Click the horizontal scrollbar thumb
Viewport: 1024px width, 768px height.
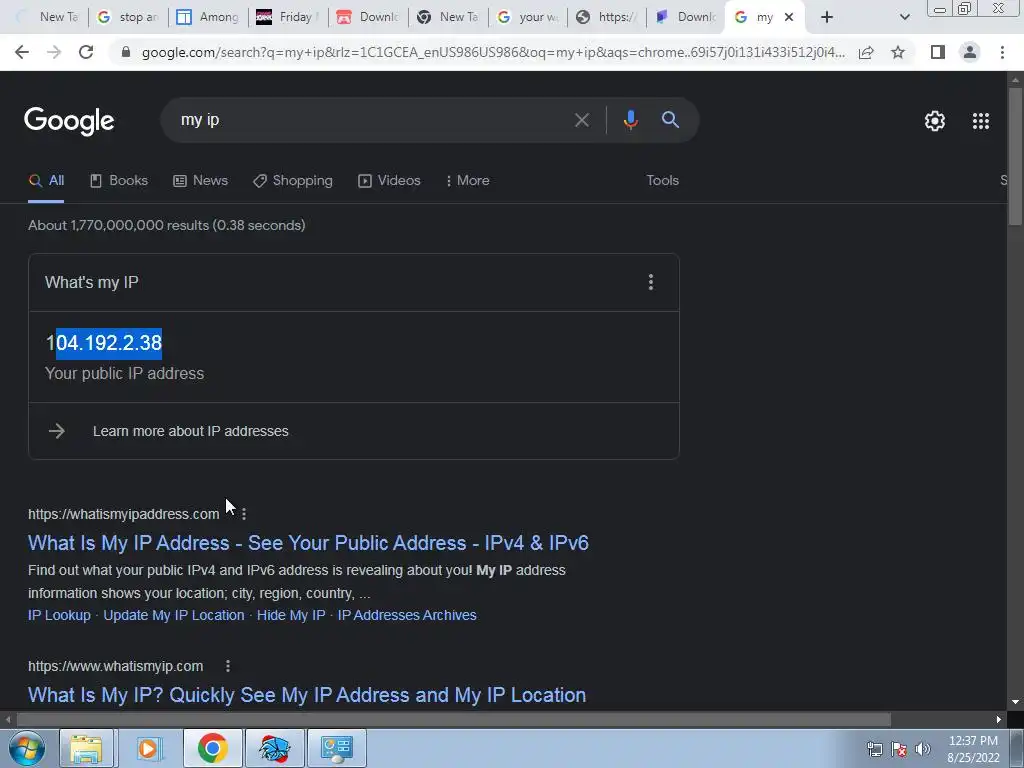point(454,720)
